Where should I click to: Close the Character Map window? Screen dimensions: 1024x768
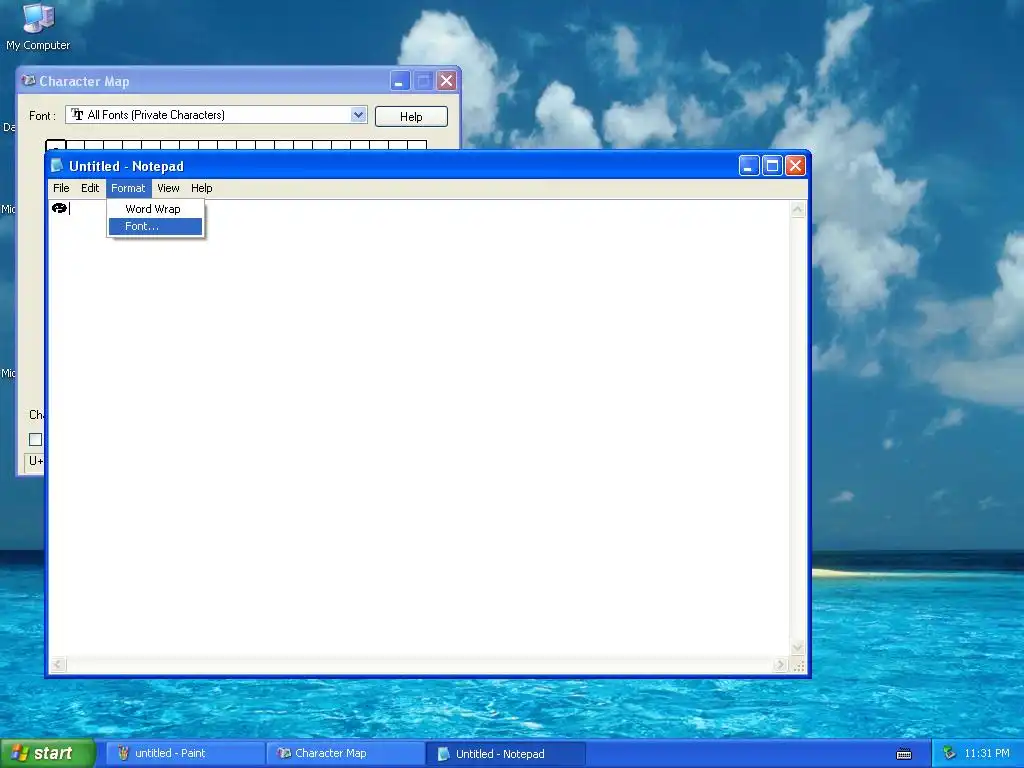pyautogui.click(x=447, y=81)
